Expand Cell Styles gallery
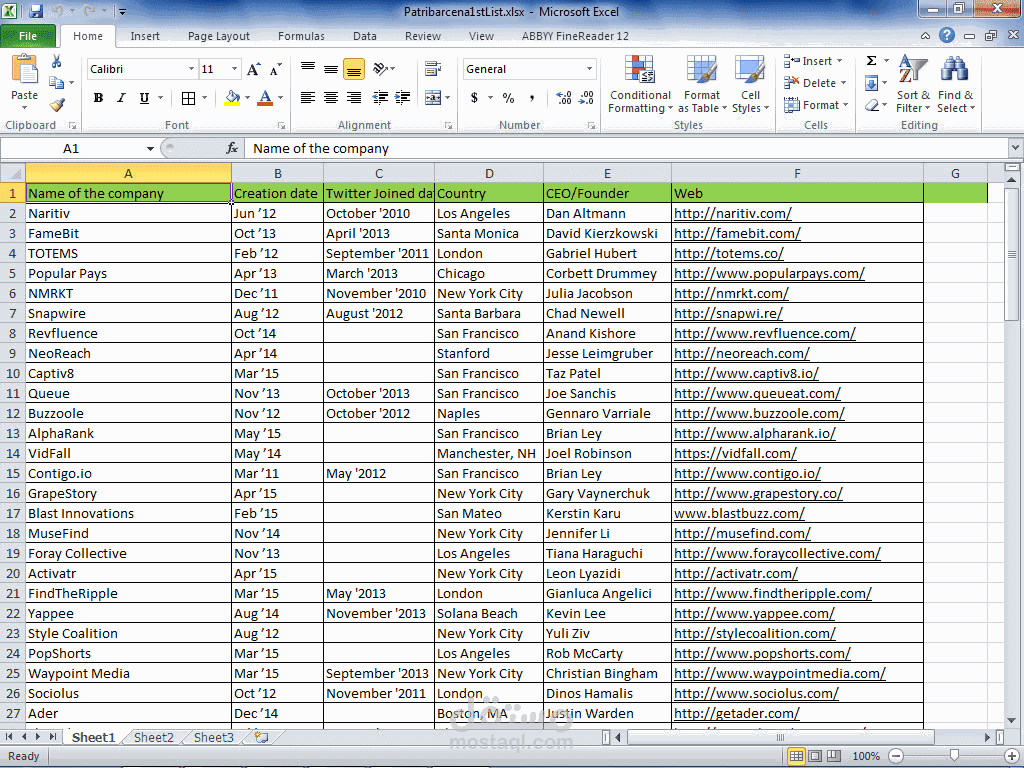This screenshot has width=1024, height=768. click(x=750, y=84)
